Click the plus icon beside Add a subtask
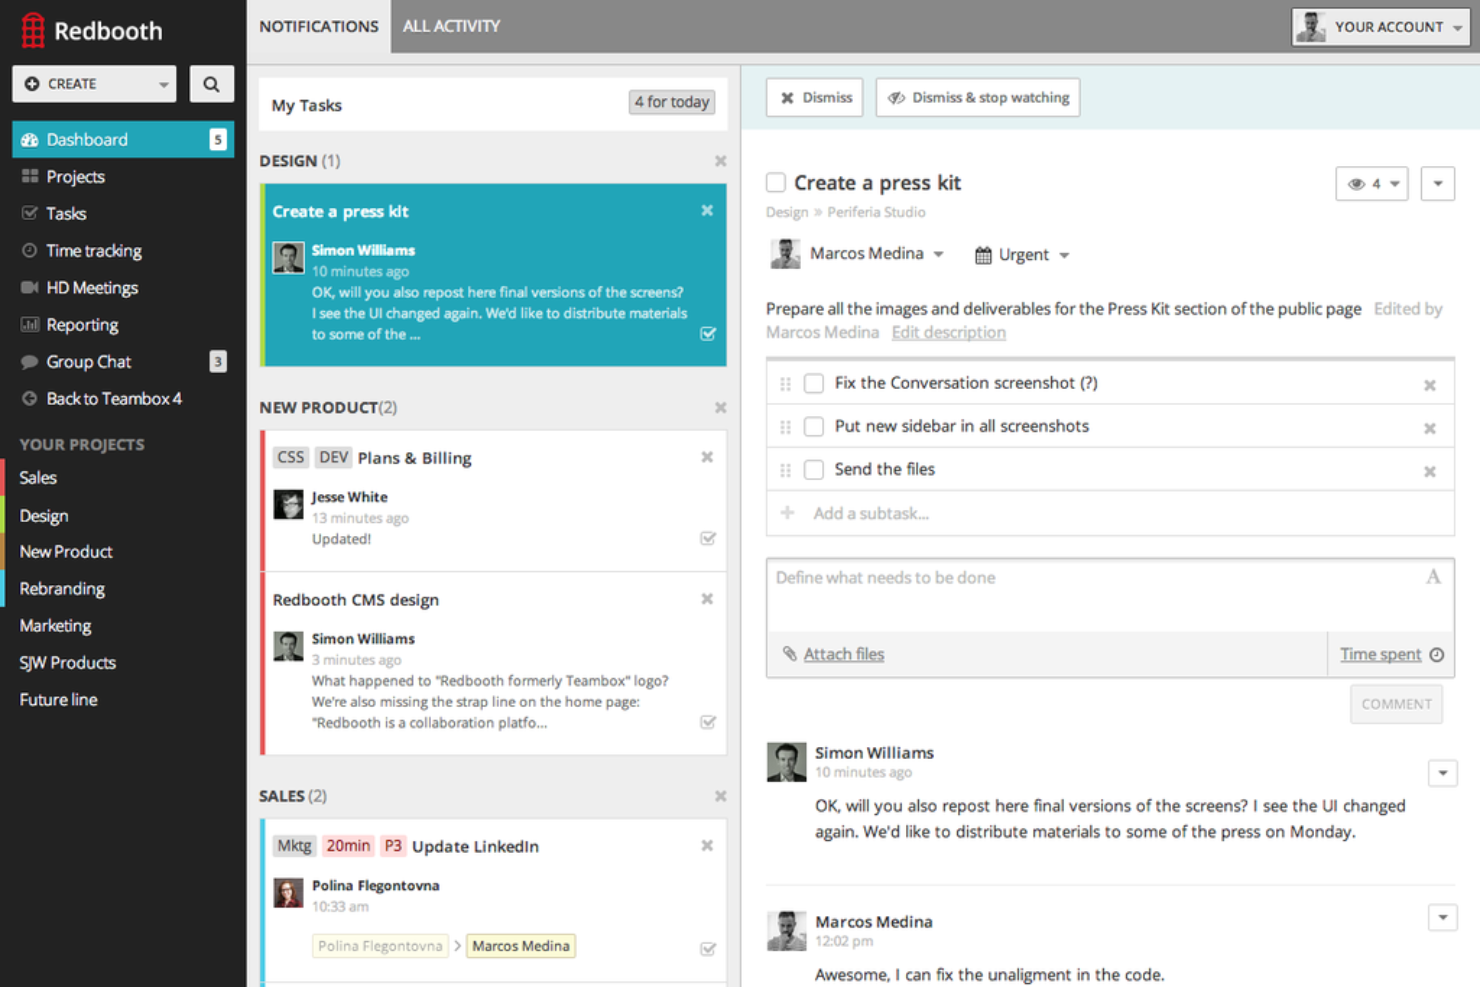Viewport: 1480px width, 987px height. (x=788, y=513)
